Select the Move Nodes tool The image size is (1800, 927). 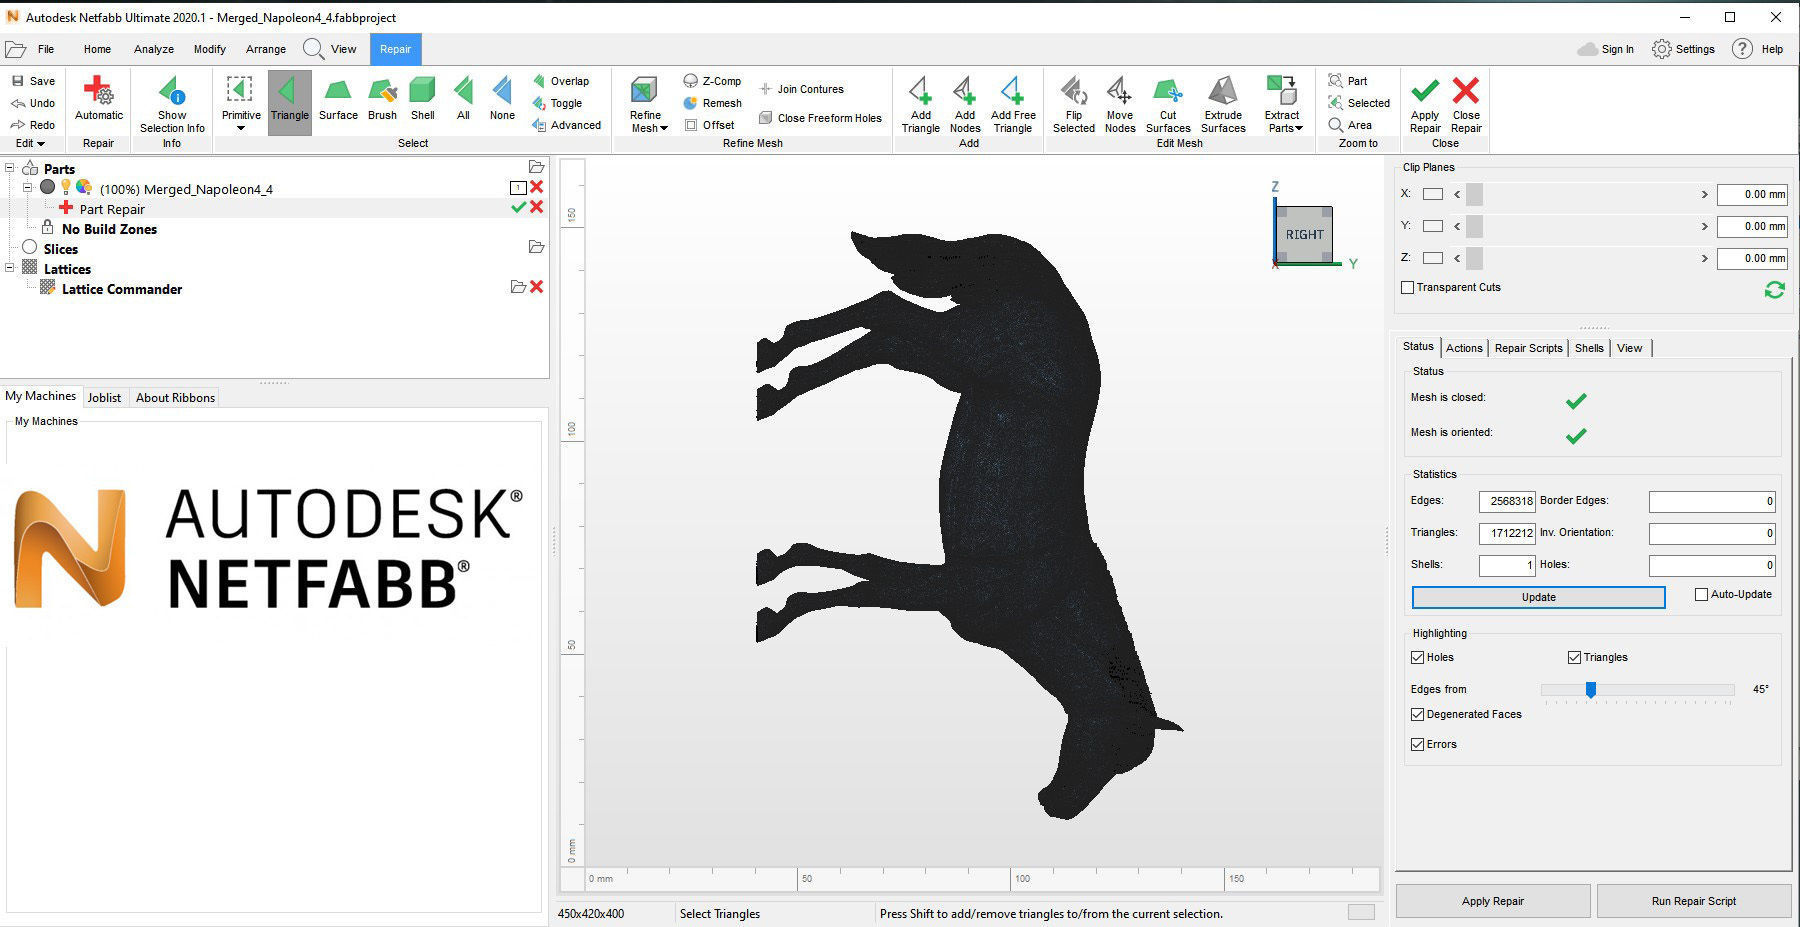[1120, 104]
